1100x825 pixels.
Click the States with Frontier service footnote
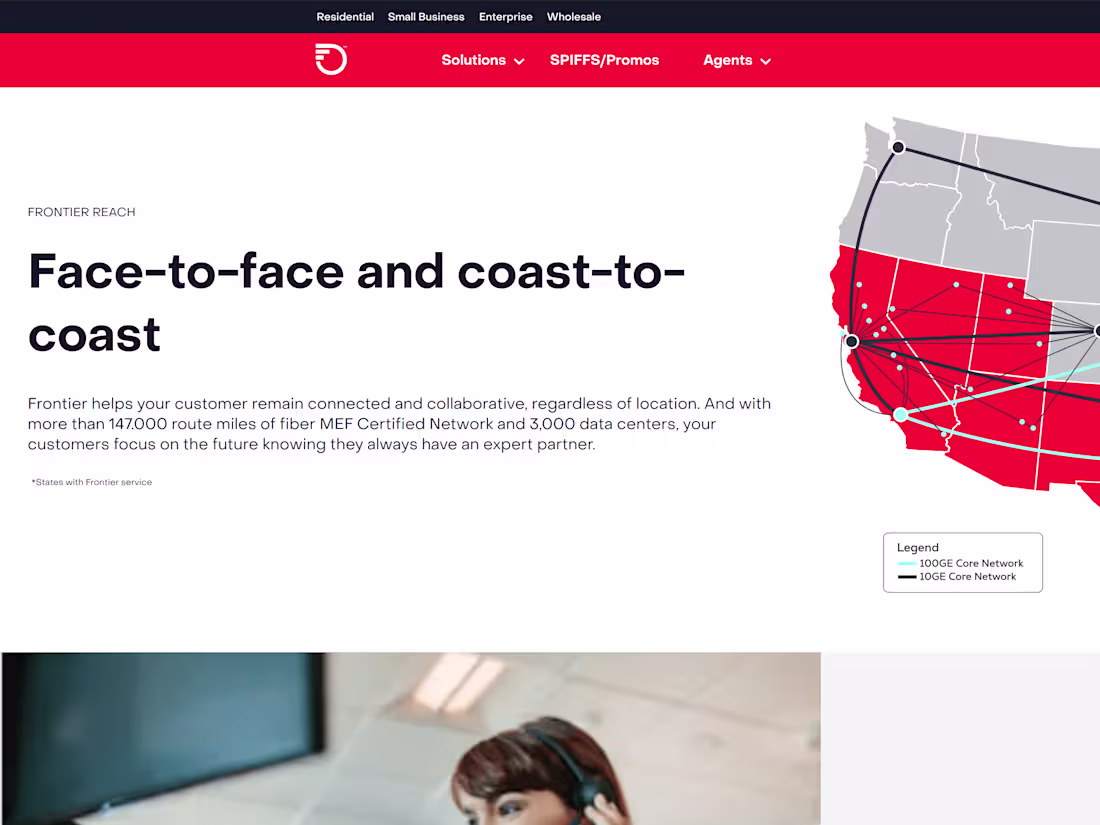click(91, 481)
